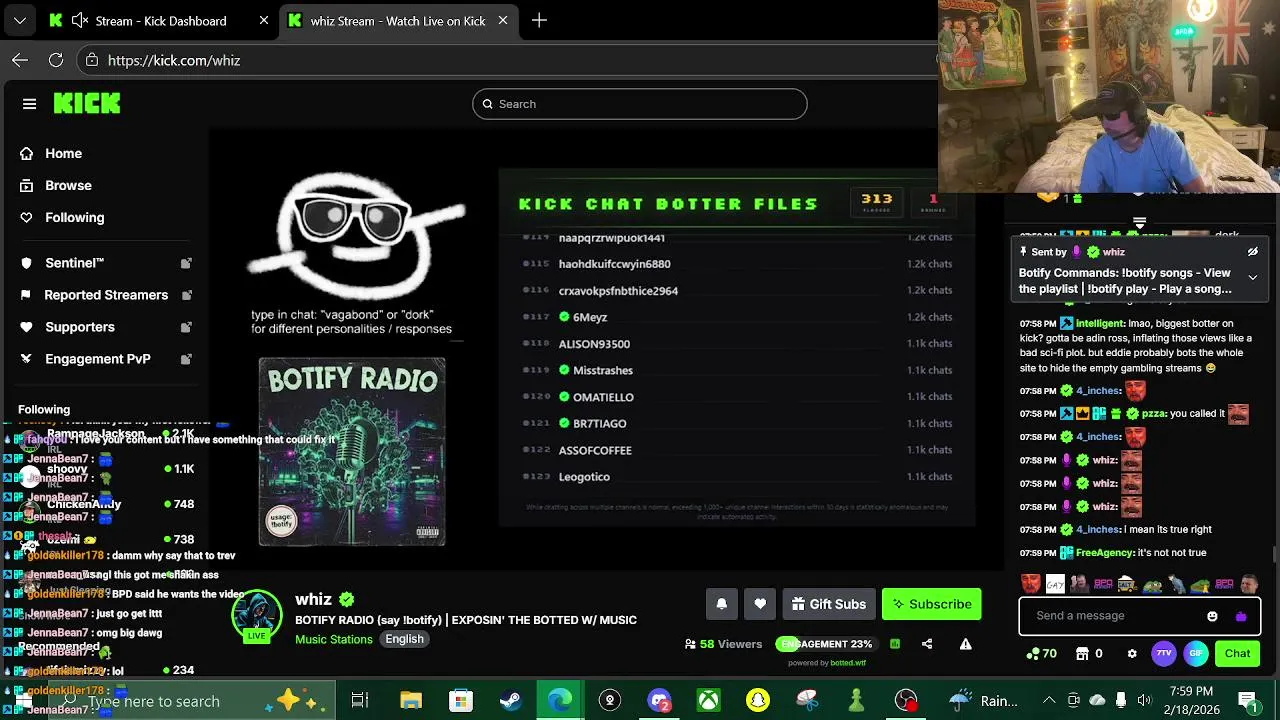Open the volume control in system tray
Viewport: 1280px width, 720px height.
pyautogui.click(x=1144, y=701)
